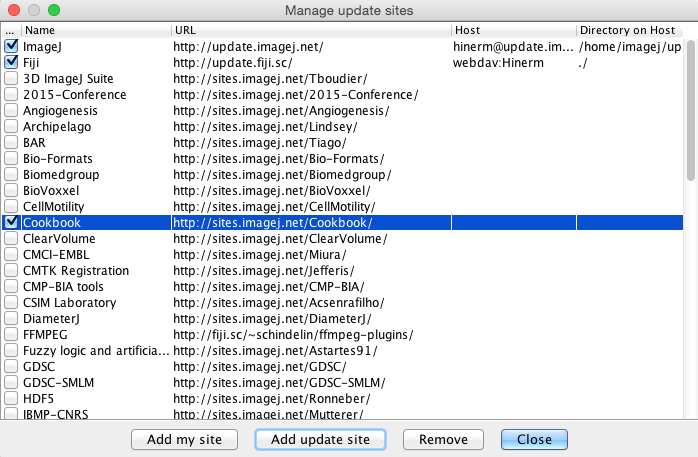The image size is (698, 457).
Task: Click the Add update site button
Action: 320,440
